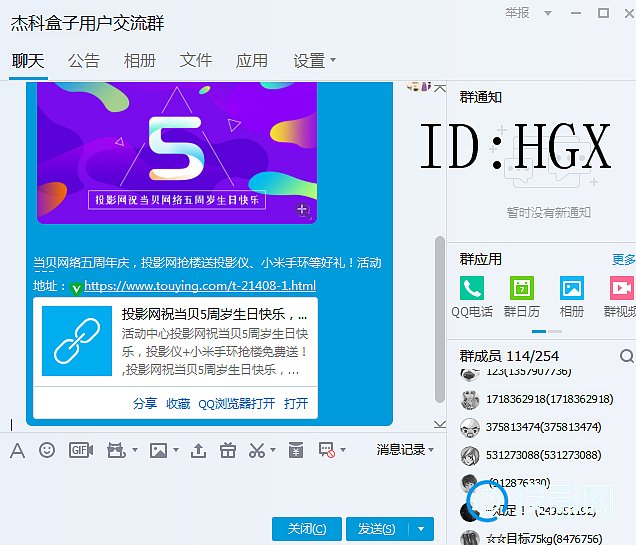Screen dimensions: 636x545
Task: Click group app page indicator dots
Action: (x=547, y=332)
